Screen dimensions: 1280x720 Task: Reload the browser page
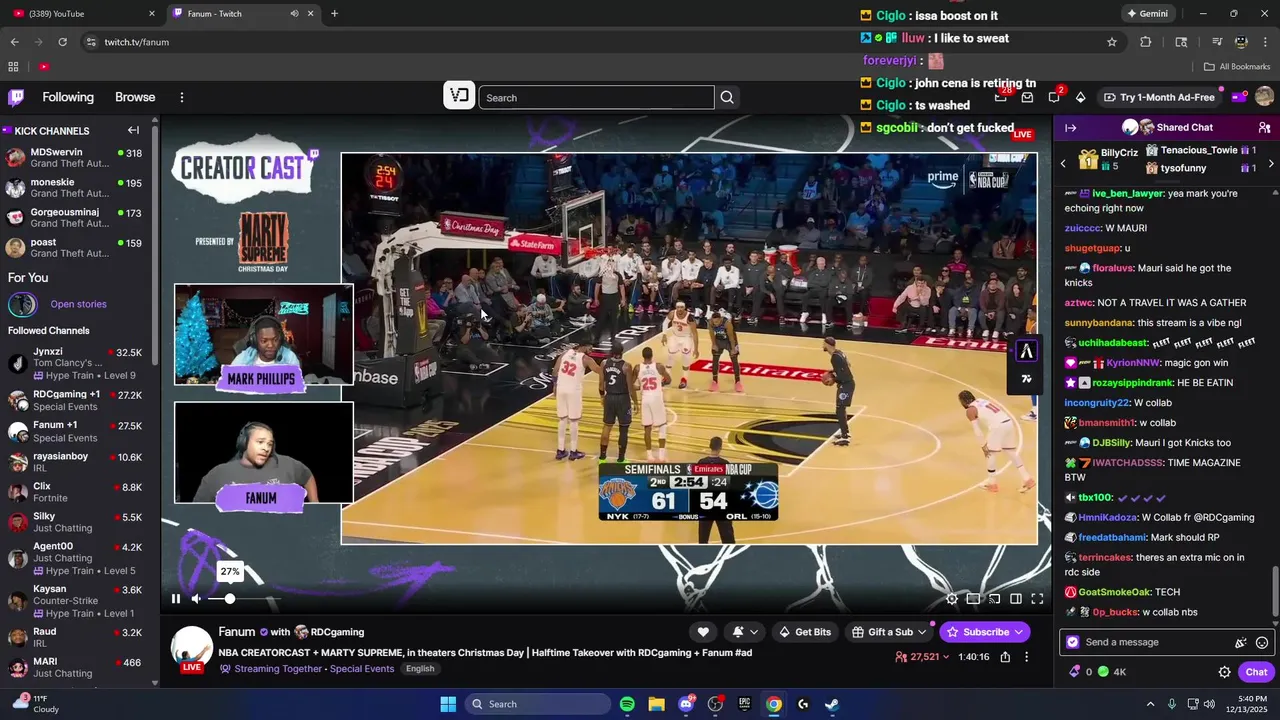[x=62, y=42]
